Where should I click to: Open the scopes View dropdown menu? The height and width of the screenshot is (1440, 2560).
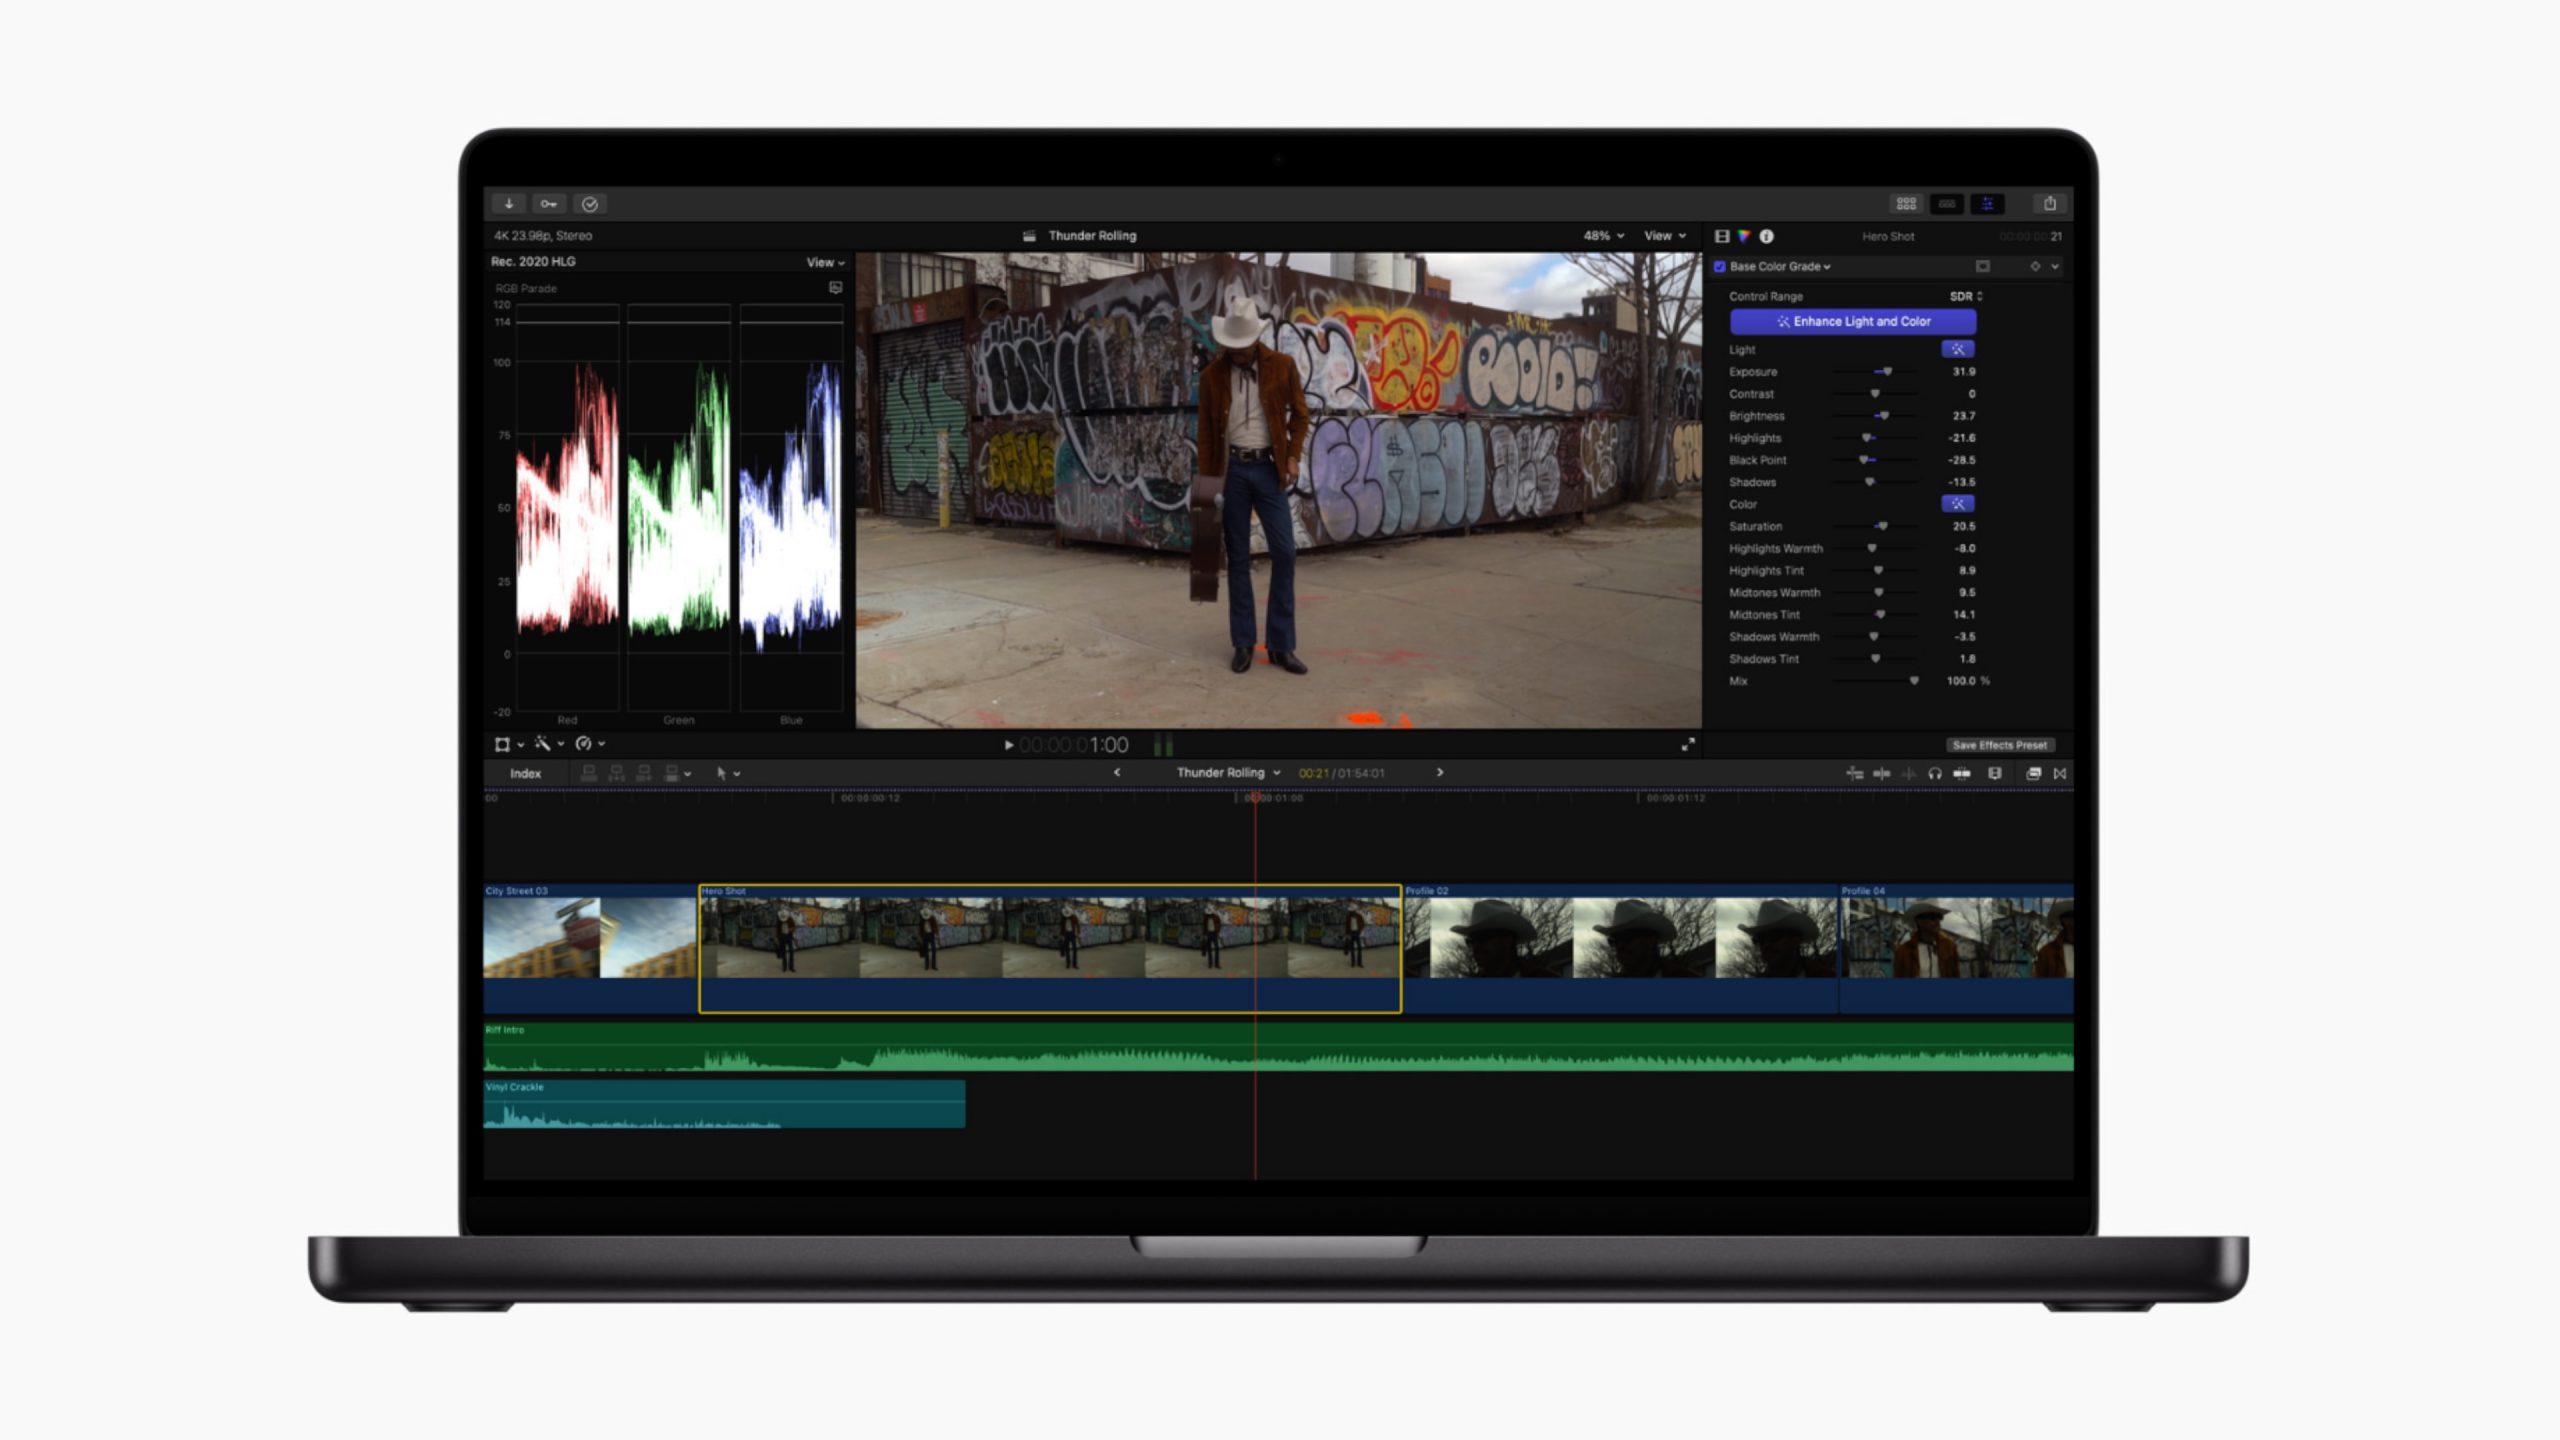click(825, 263)
